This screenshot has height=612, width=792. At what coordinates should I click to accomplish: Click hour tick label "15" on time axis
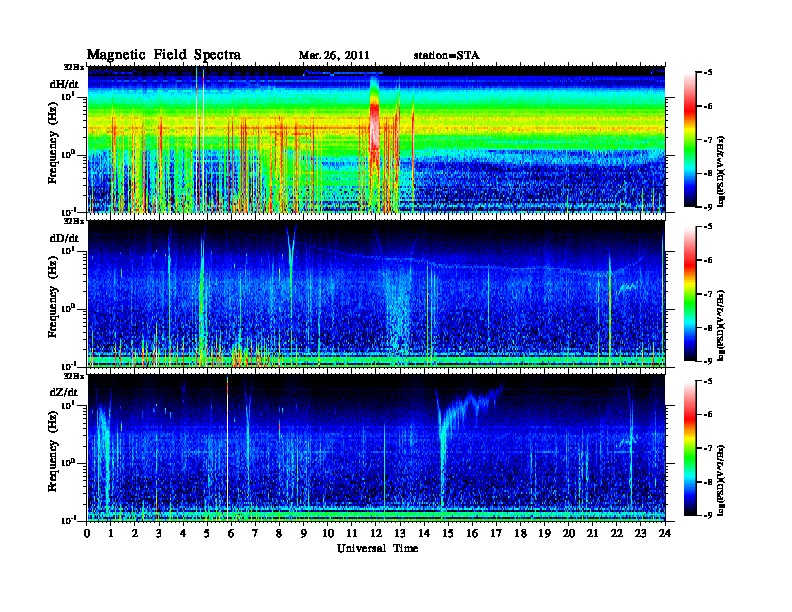[x=448, y=534]
